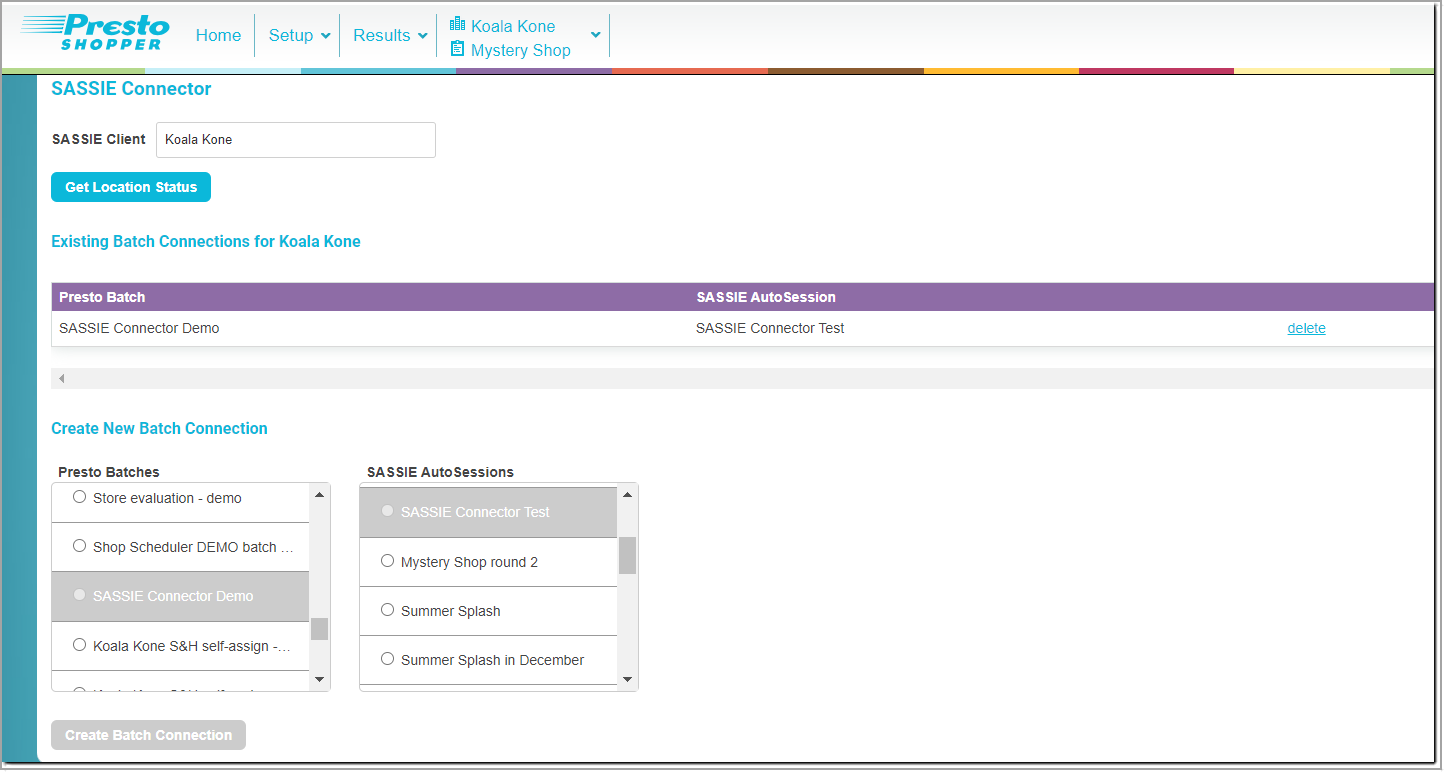Click the disabled Create Batch Connection button
This screenshot has width=1448, height=776.
(148, 735)
